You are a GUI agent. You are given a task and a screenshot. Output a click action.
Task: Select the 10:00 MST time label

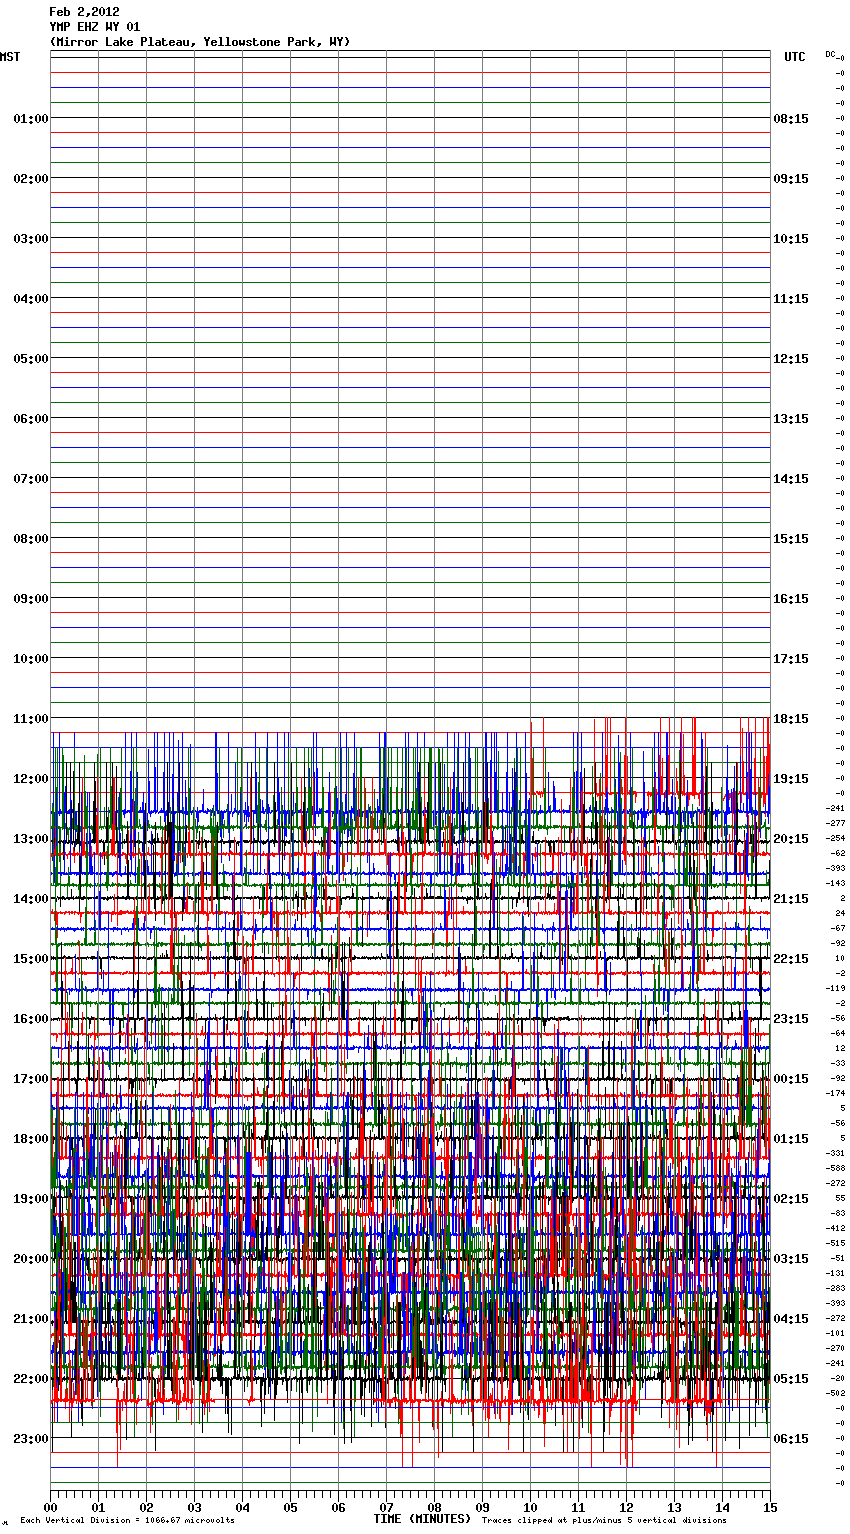[x=31, y=659]
